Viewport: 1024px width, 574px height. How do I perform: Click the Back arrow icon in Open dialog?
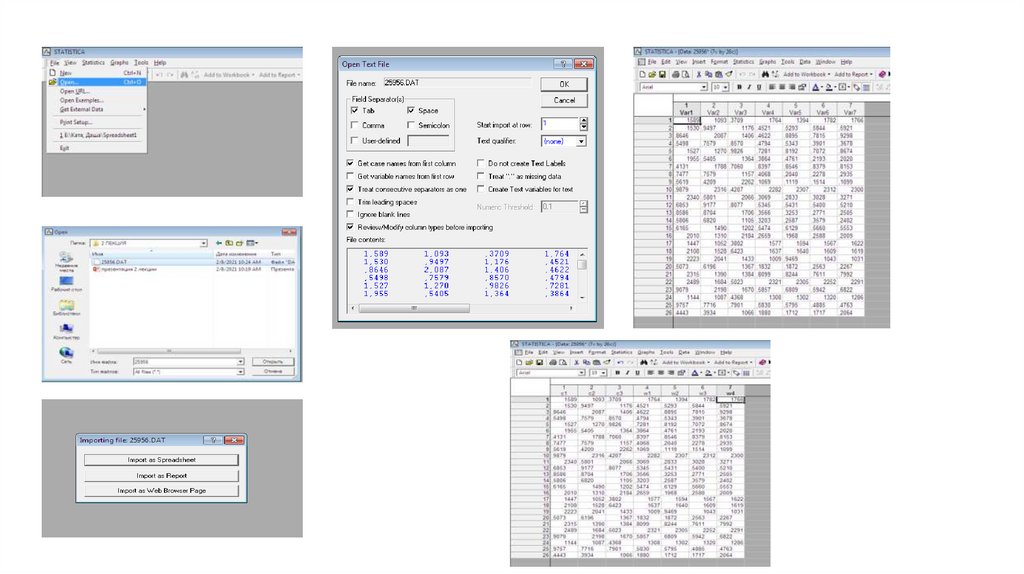coord(219,243)
